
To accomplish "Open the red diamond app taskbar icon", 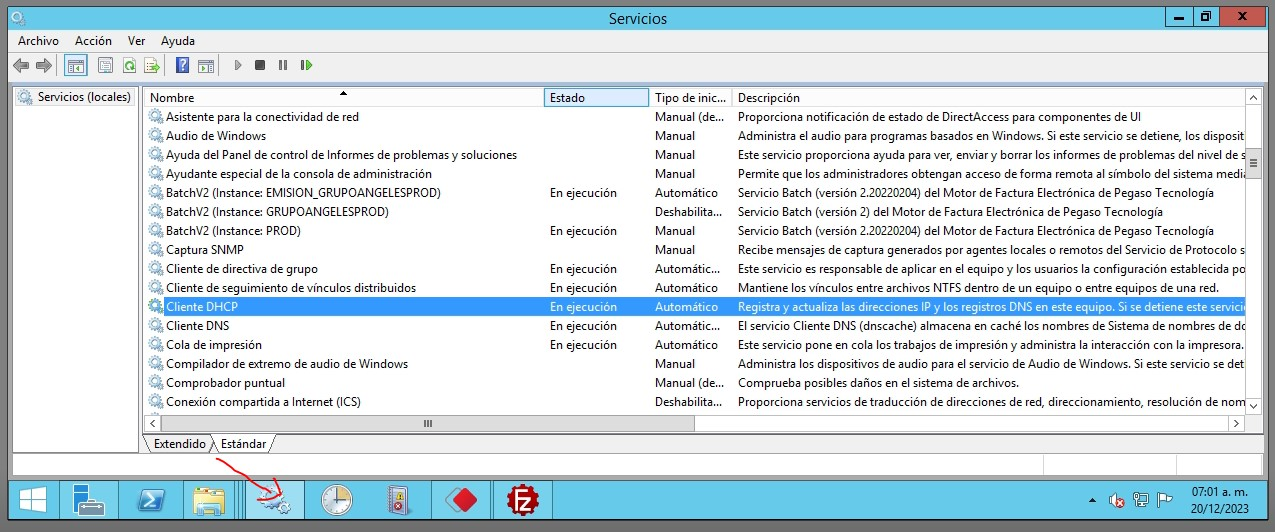I will click(461, 500).
